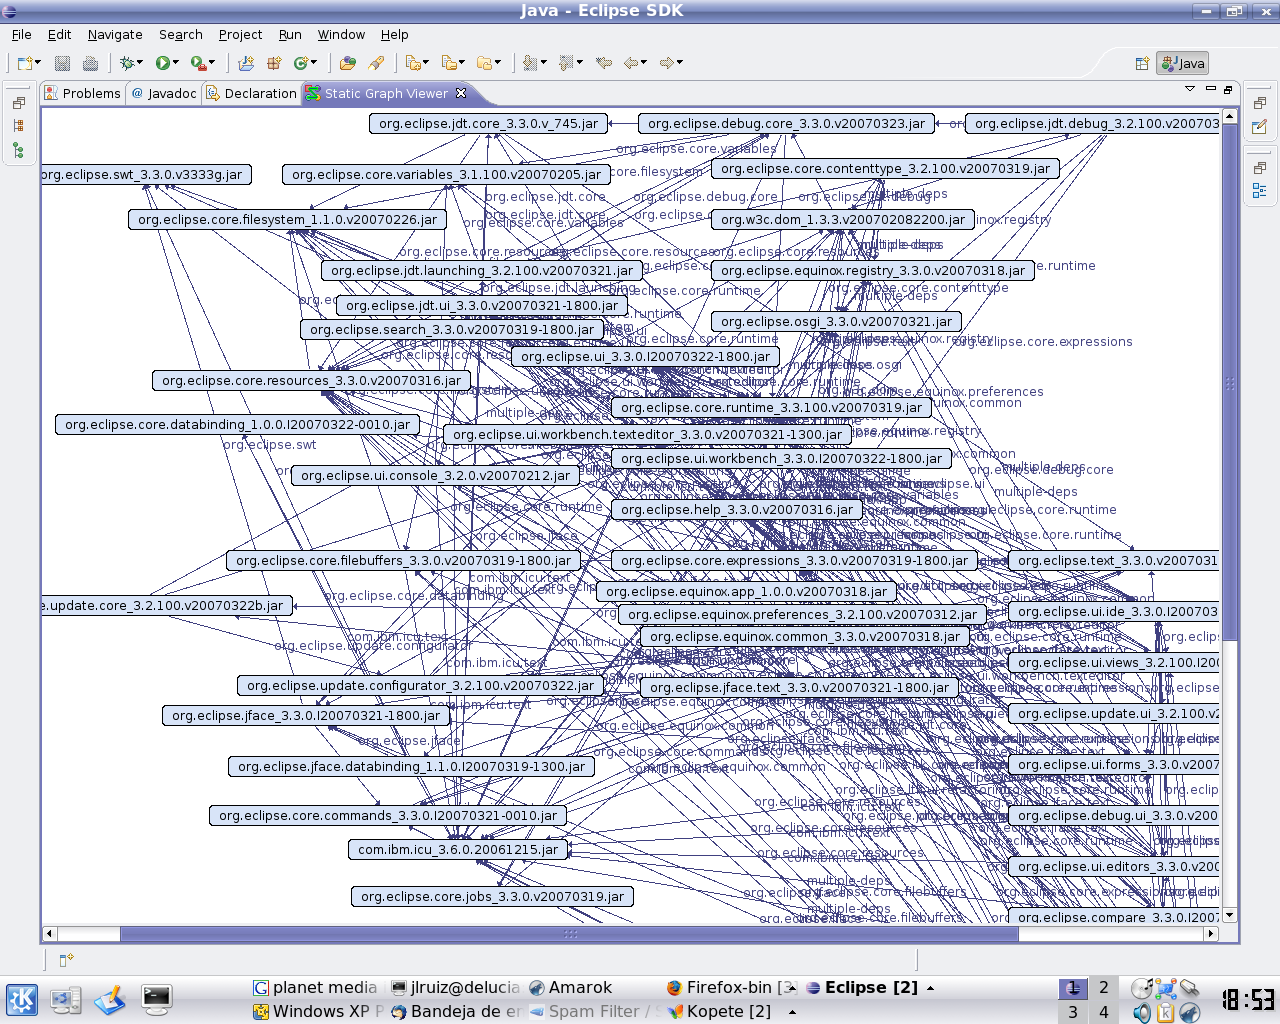Expand the New wizard dropdown arrow

tap(38, 63)
